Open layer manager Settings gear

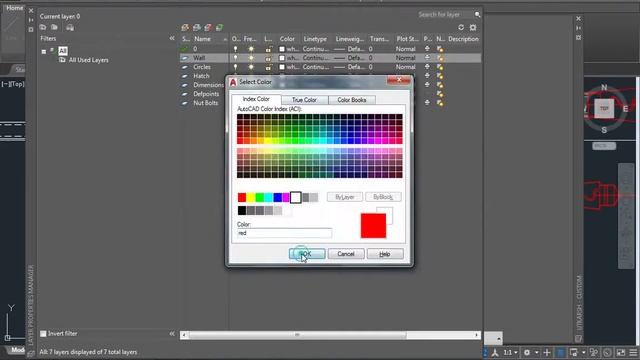[x=473, y=27]
